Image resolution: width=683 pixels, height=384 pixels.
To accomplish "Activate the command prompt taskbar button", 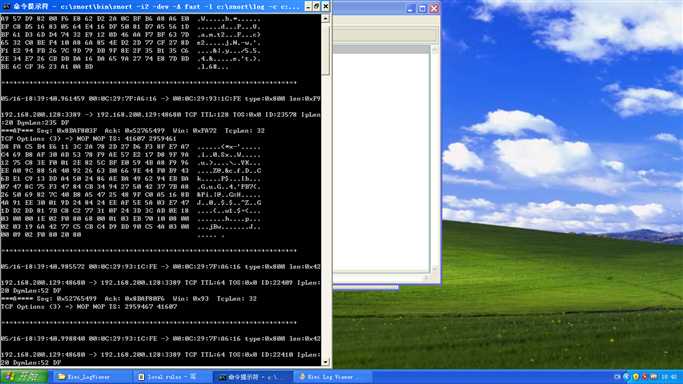I will [253, 377].
